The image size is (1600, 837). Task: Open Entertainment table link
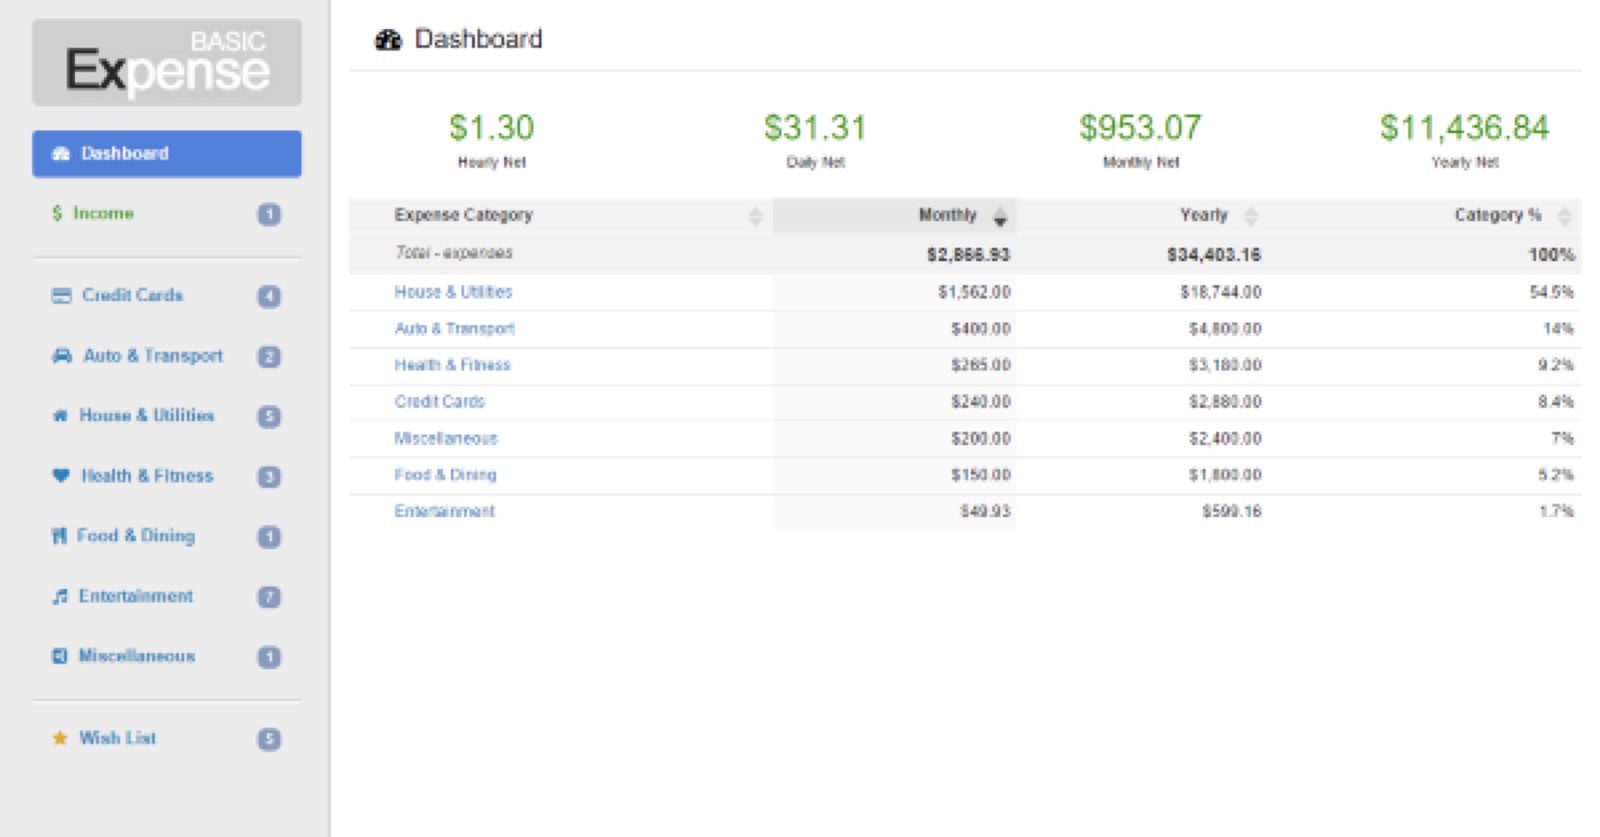(444, 511)
